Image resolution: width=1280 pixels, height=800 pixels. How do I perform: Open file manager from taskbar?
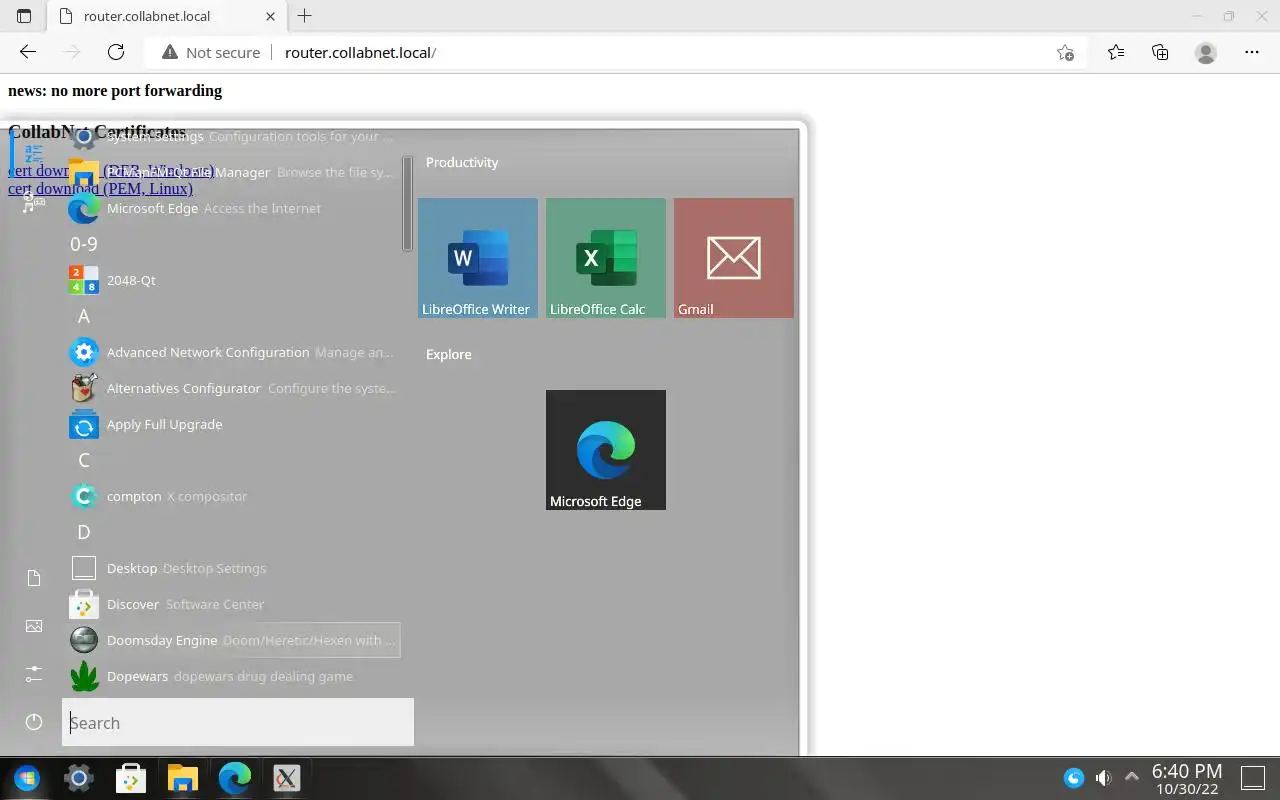[183, 778]
